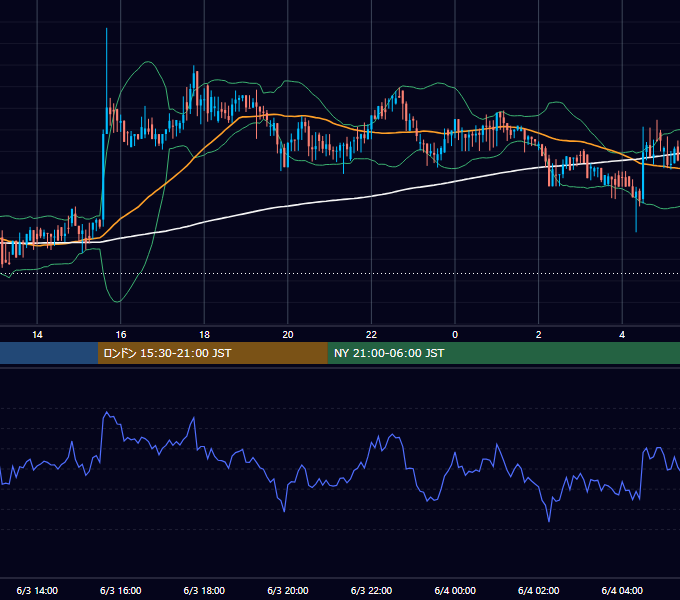
Task: Click the 6/3 14:00 time label
Action: coord(37,590)
